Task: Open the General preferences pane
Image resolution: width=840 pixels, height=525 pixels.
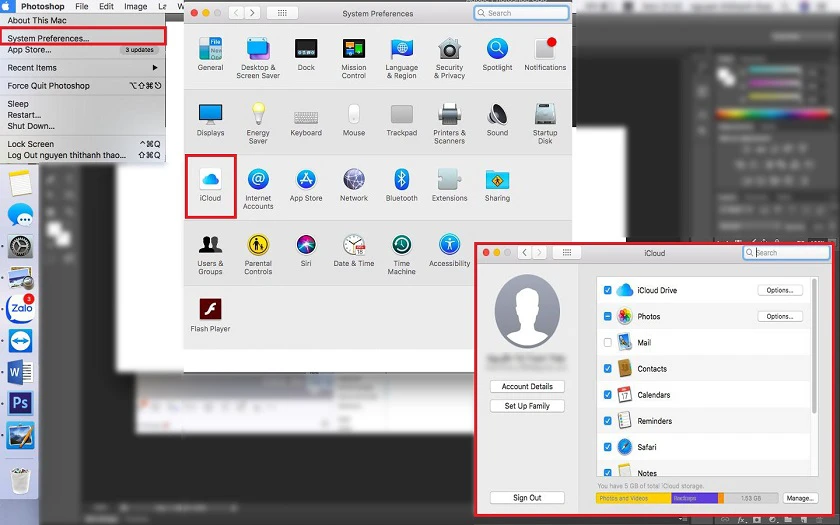Action: [x=210, y=55]
